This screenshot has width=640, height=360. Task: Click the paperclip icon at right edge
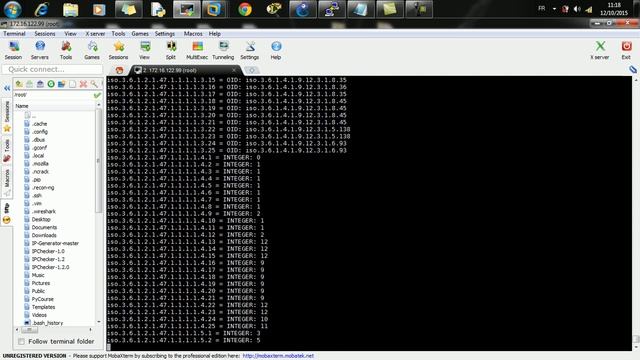click(633, 69)
